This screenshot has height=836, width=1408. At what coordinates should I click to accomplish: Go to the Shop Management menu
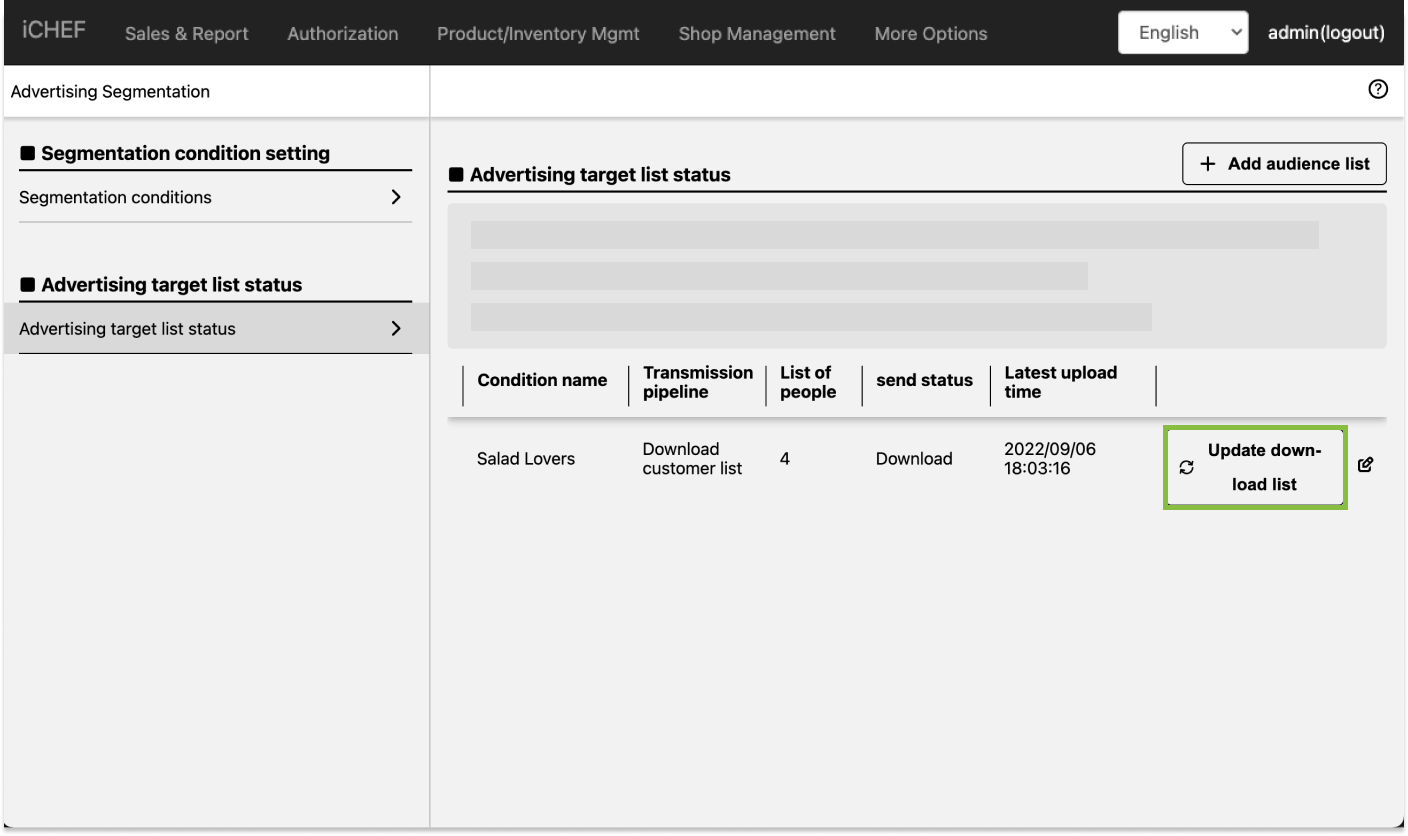pyautogui.click(x=757, y=34)
